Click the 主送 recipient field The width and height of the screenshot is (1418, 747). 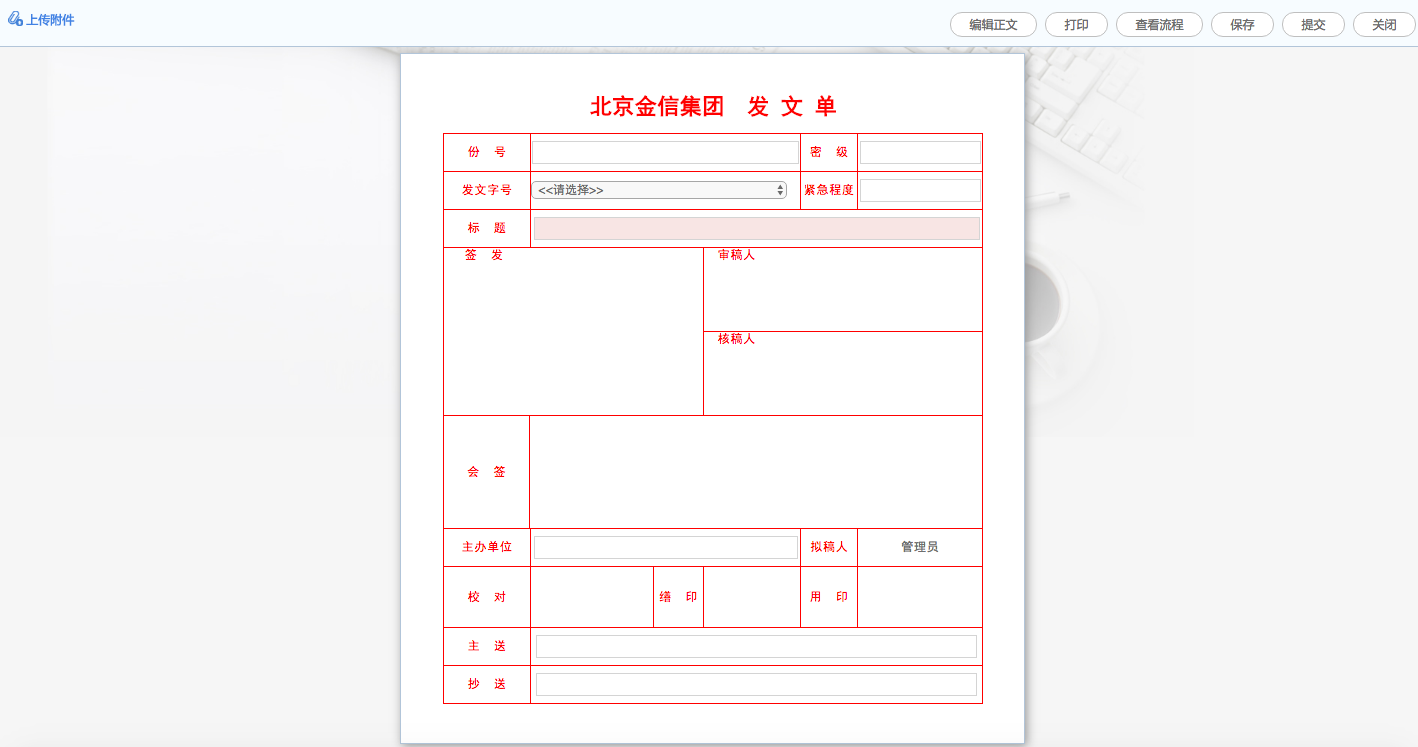[756, 646]
